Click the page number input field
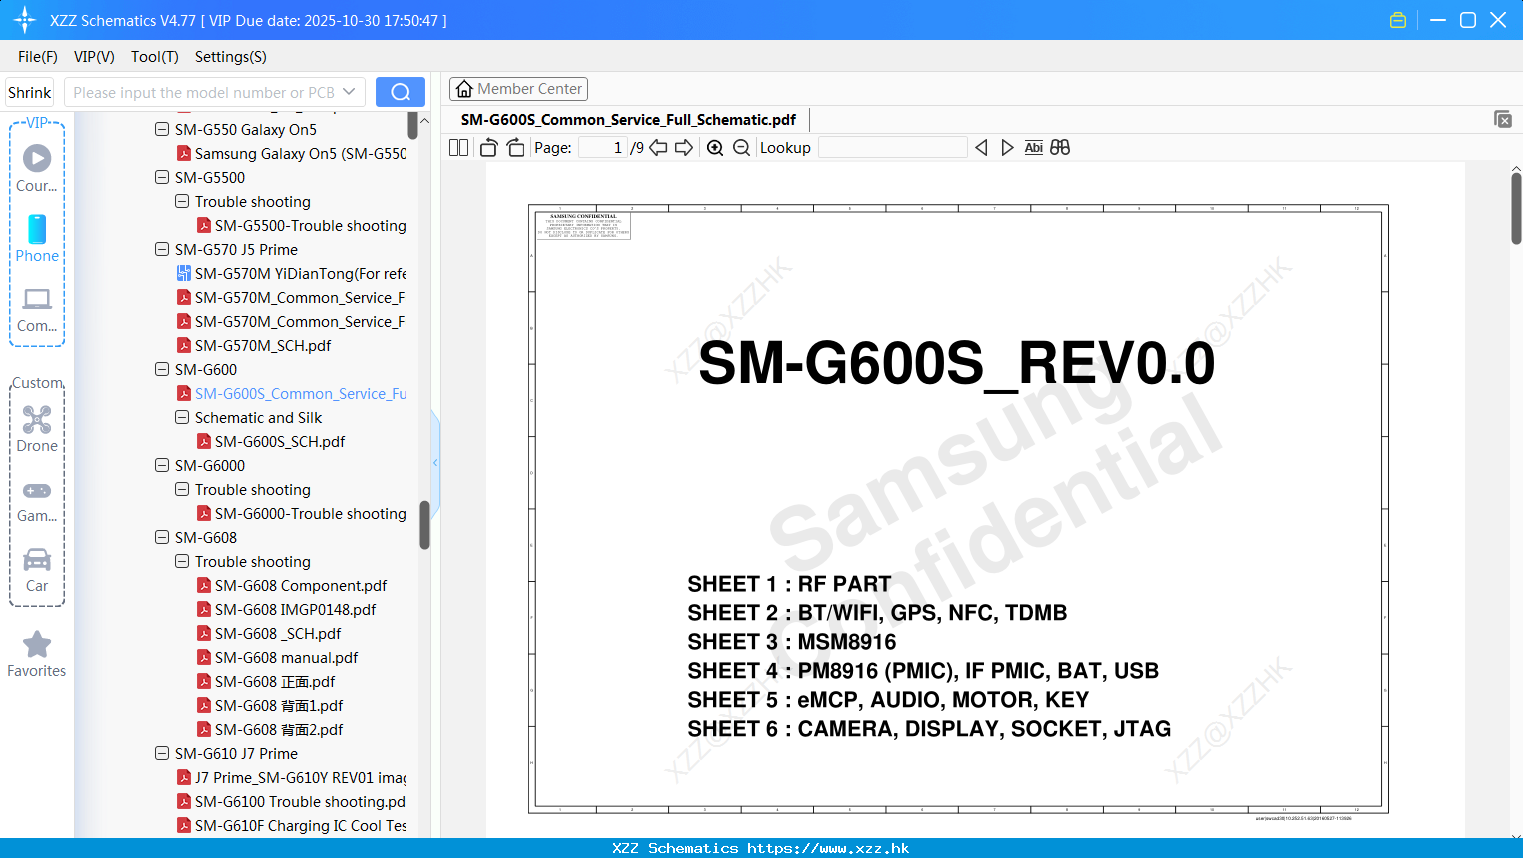1523x858 pixels. [603, 147]
